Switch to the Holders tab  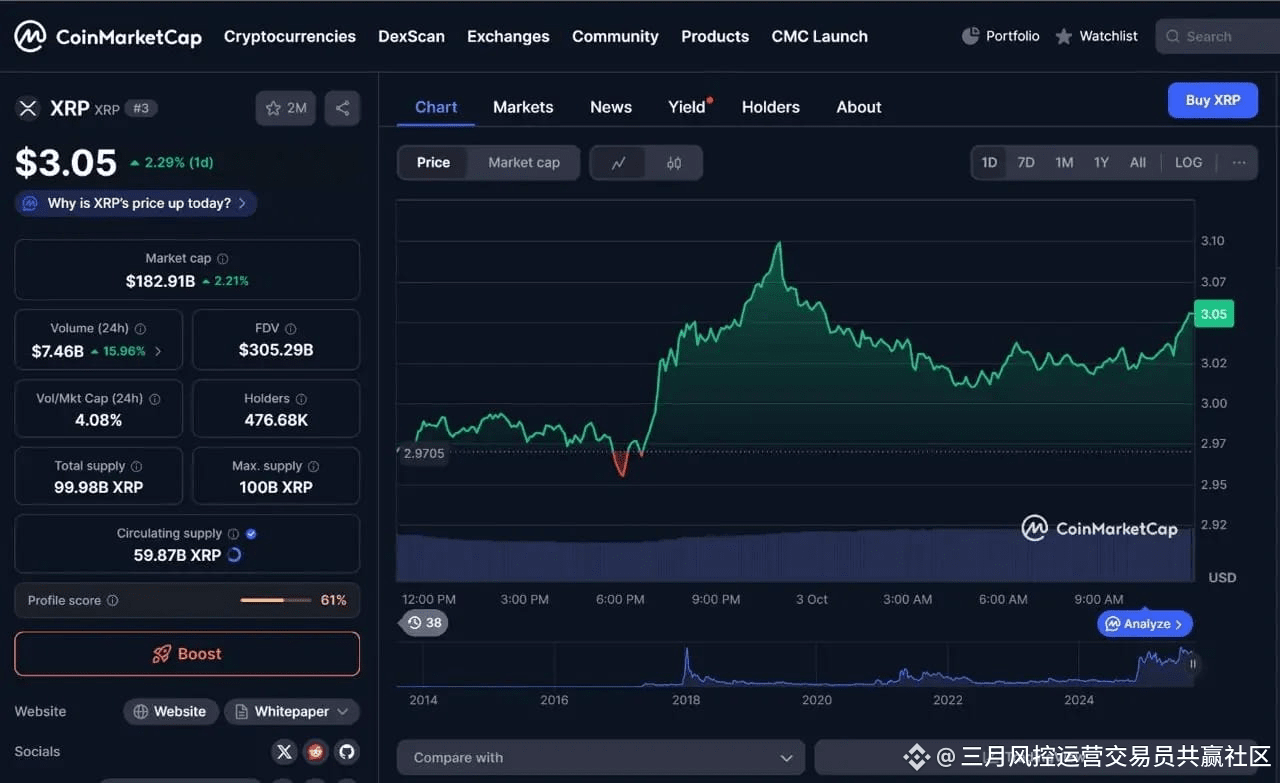coord(770,107)
